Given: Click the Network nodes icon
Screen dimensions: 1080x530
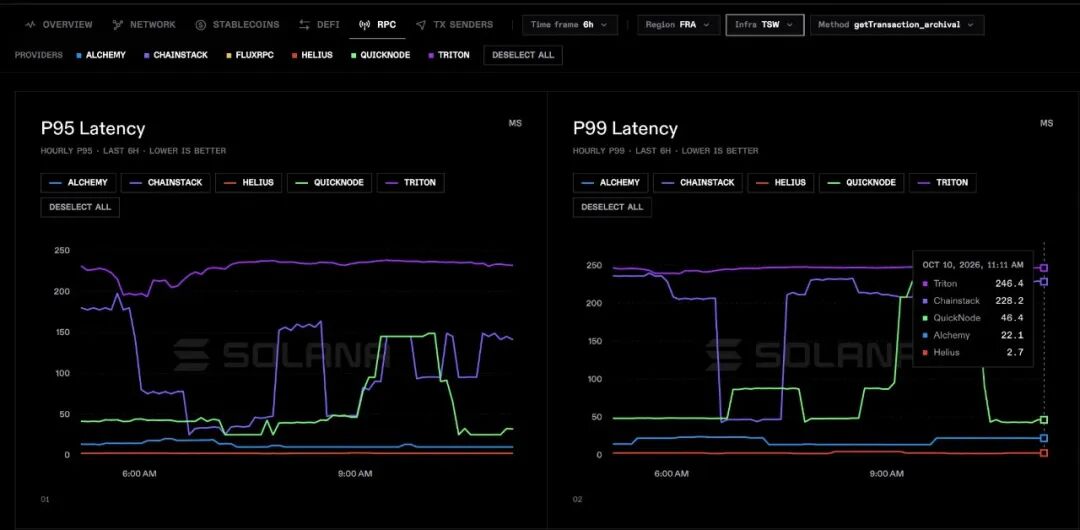Looking at the screenshot, I should (118, 25).
